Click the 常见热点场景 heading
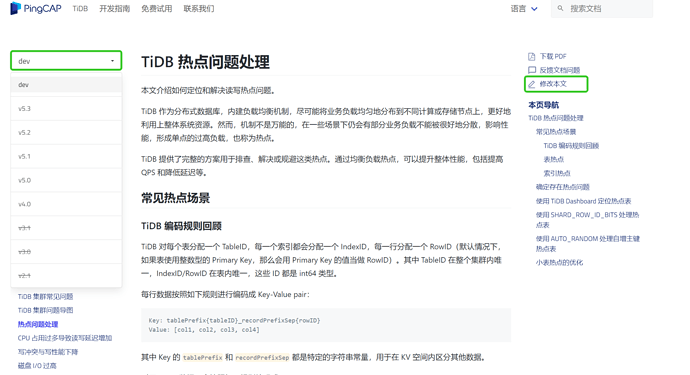The image size is (690, 375). coord(175,198)
